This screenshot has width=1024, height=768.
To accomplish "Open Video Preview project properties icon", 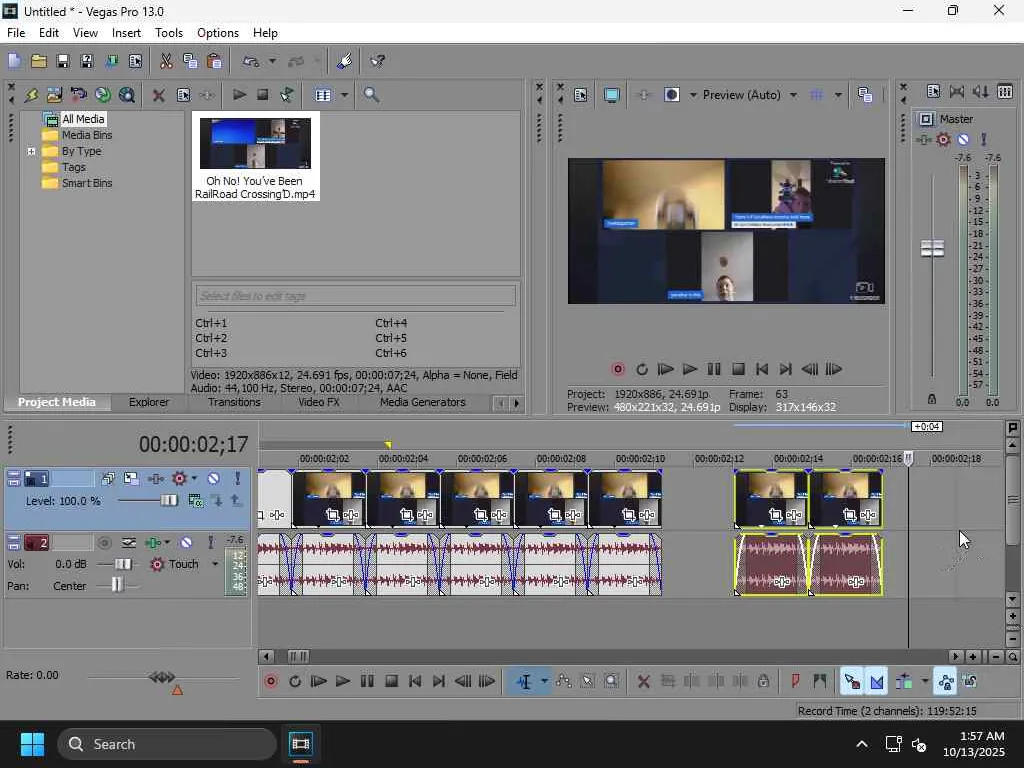I will pyautogui.click(x=581, y=95).
